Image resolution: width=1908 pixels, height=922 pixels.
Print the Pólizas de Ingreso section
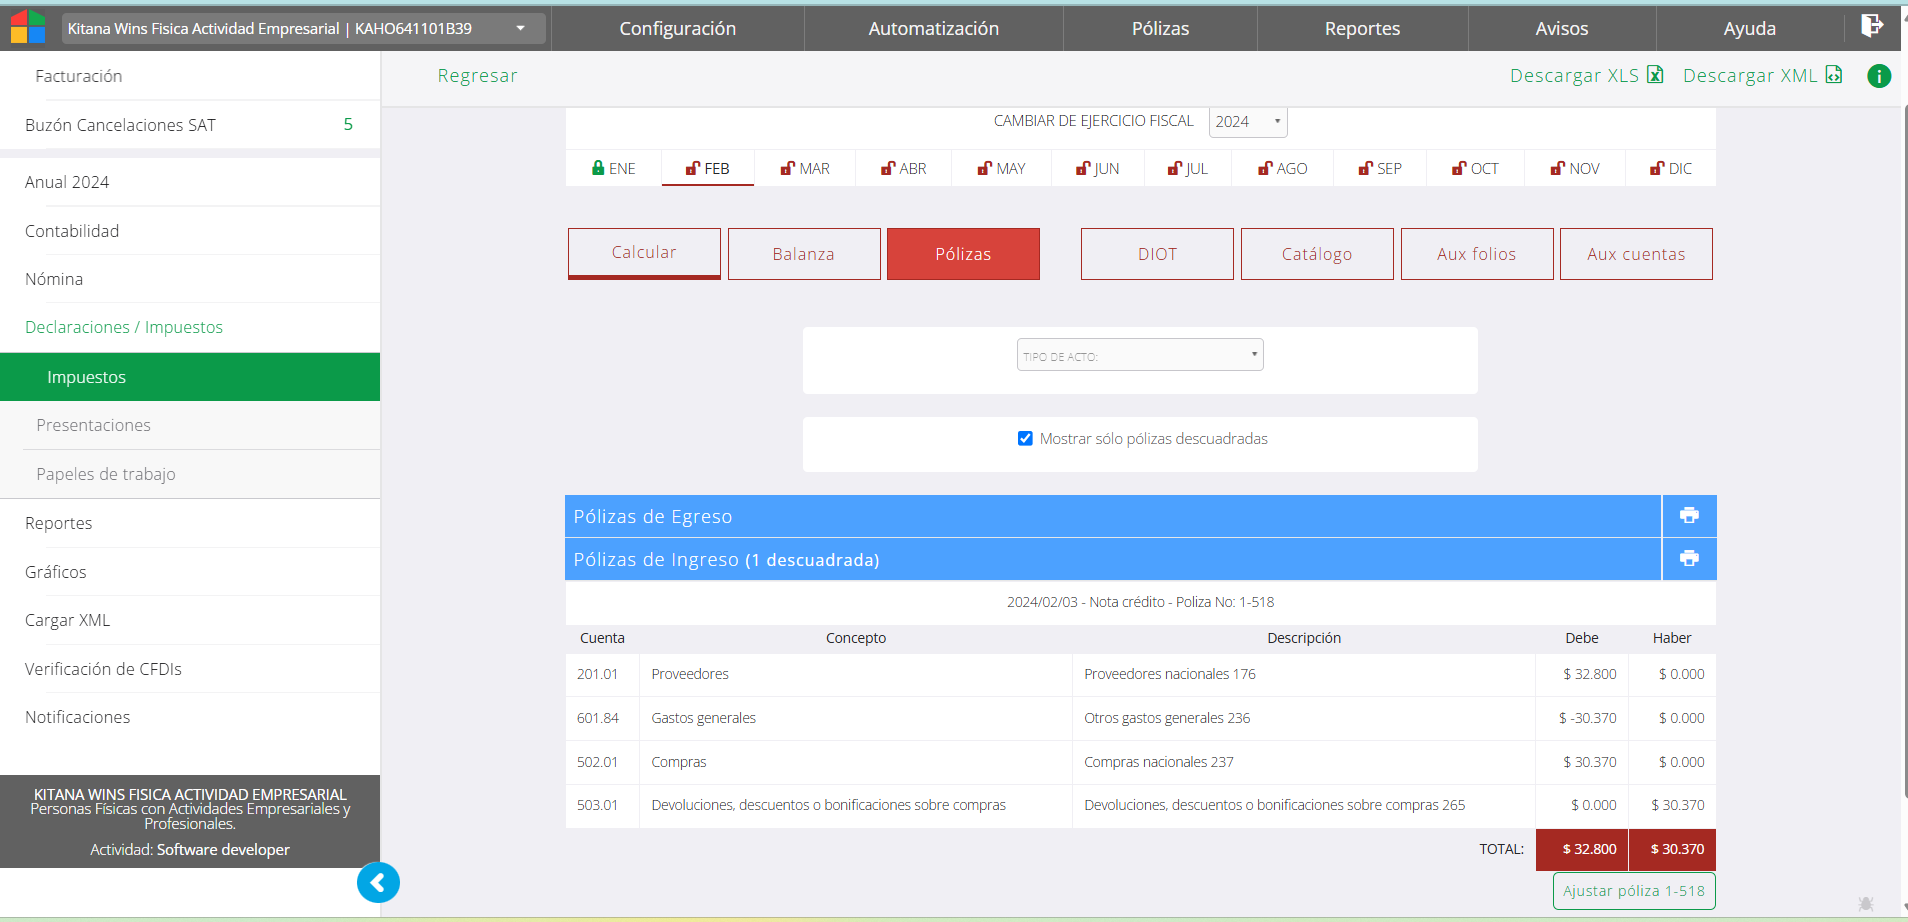(1689, 559)
